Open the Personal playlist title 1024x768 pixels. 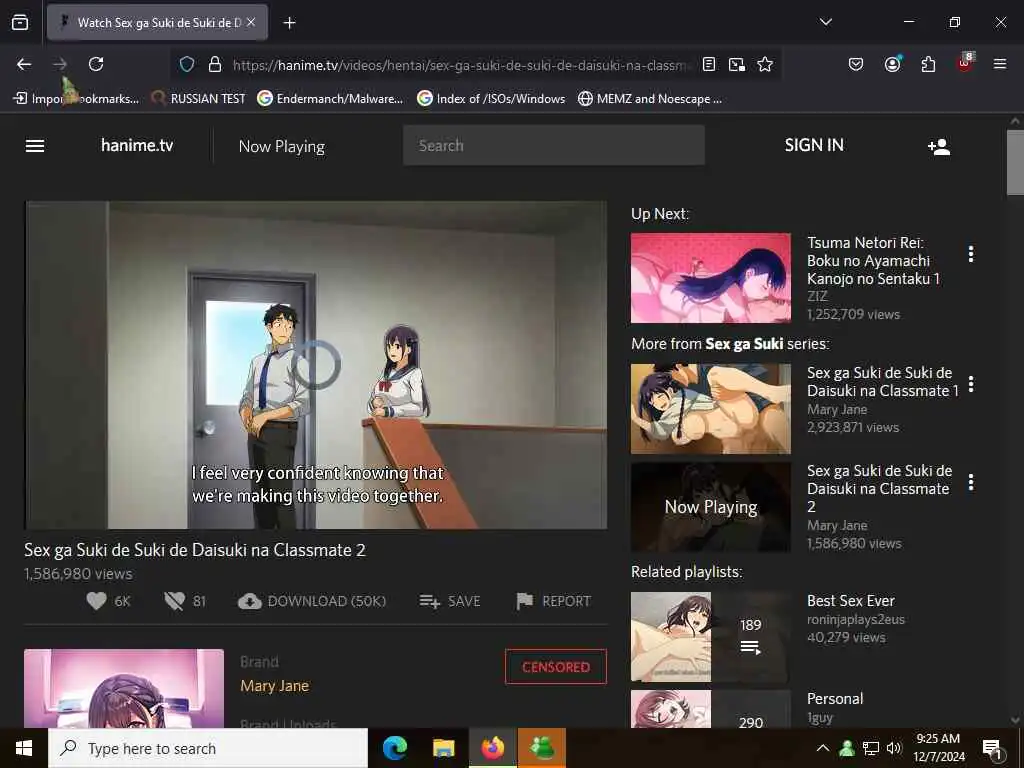pos(835,699)
